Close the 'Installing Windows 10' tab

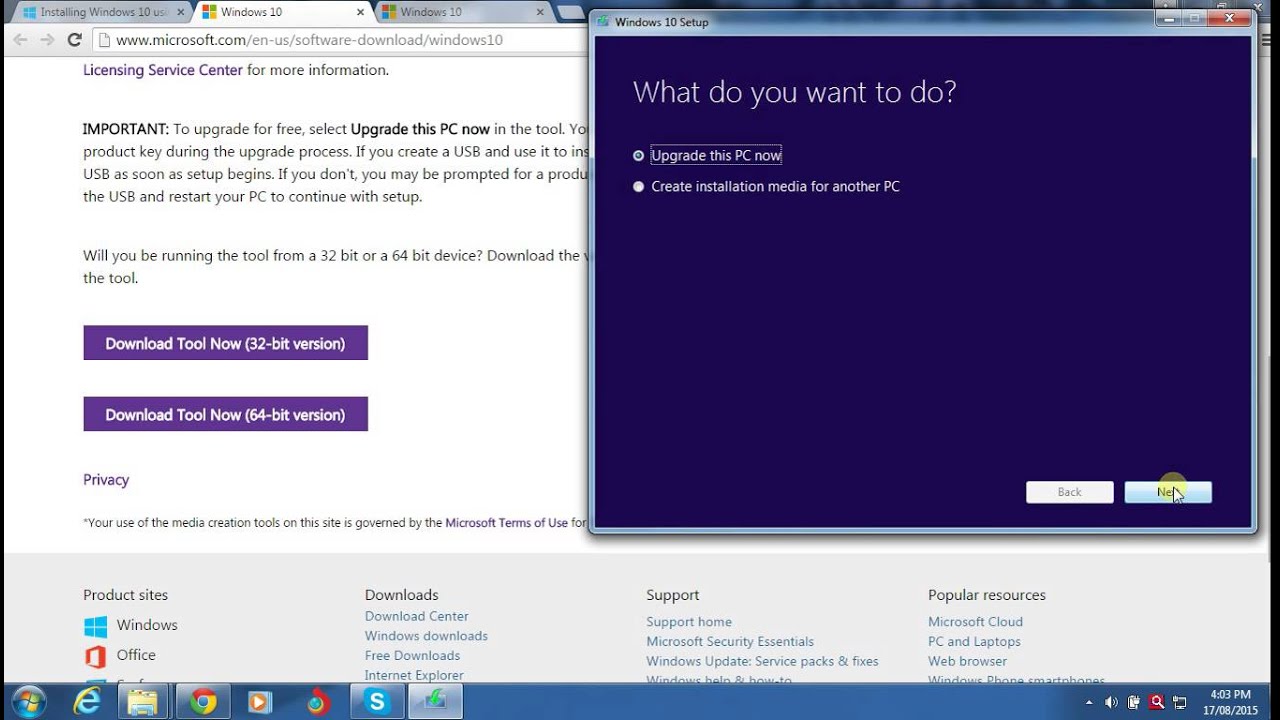[180, 12]
